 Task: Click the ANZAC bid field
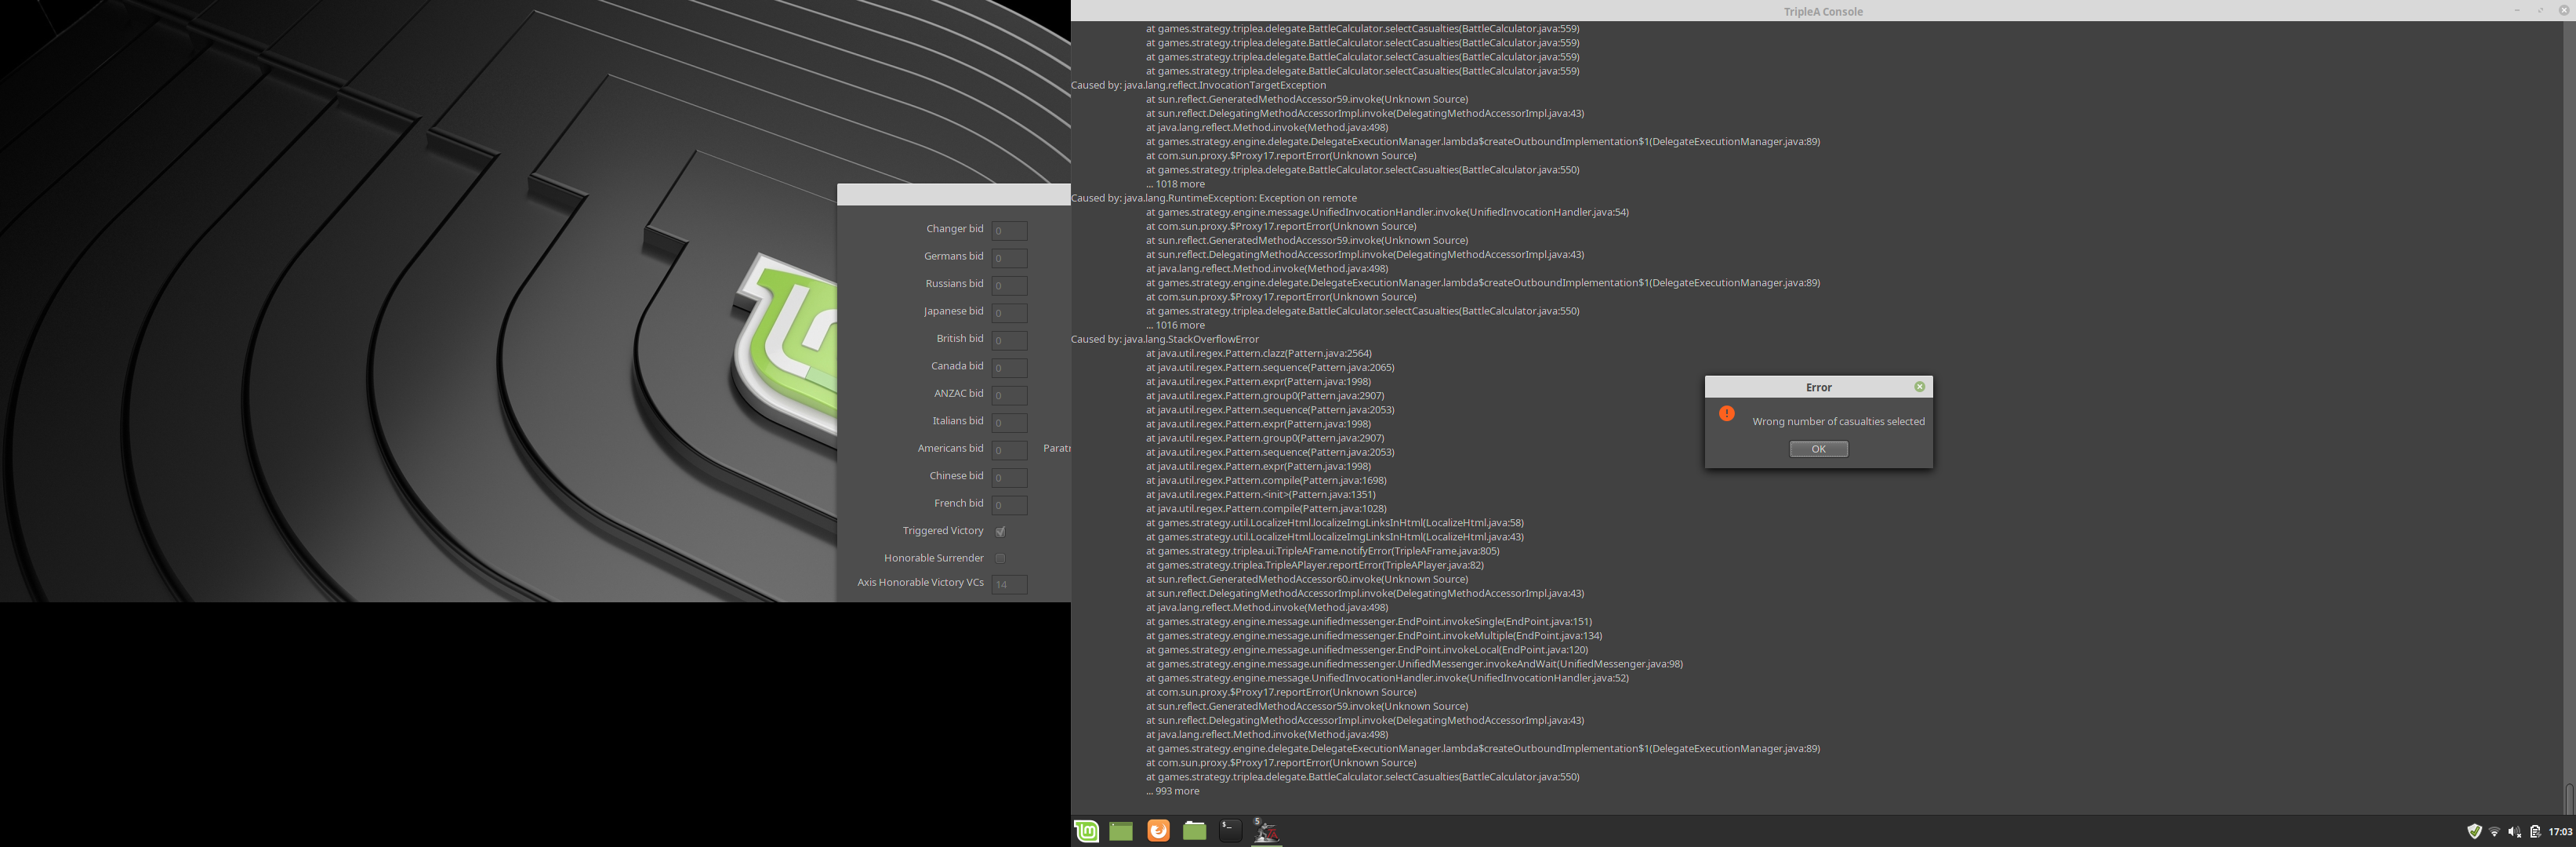pyautogui.click(x=1009, y=396)
